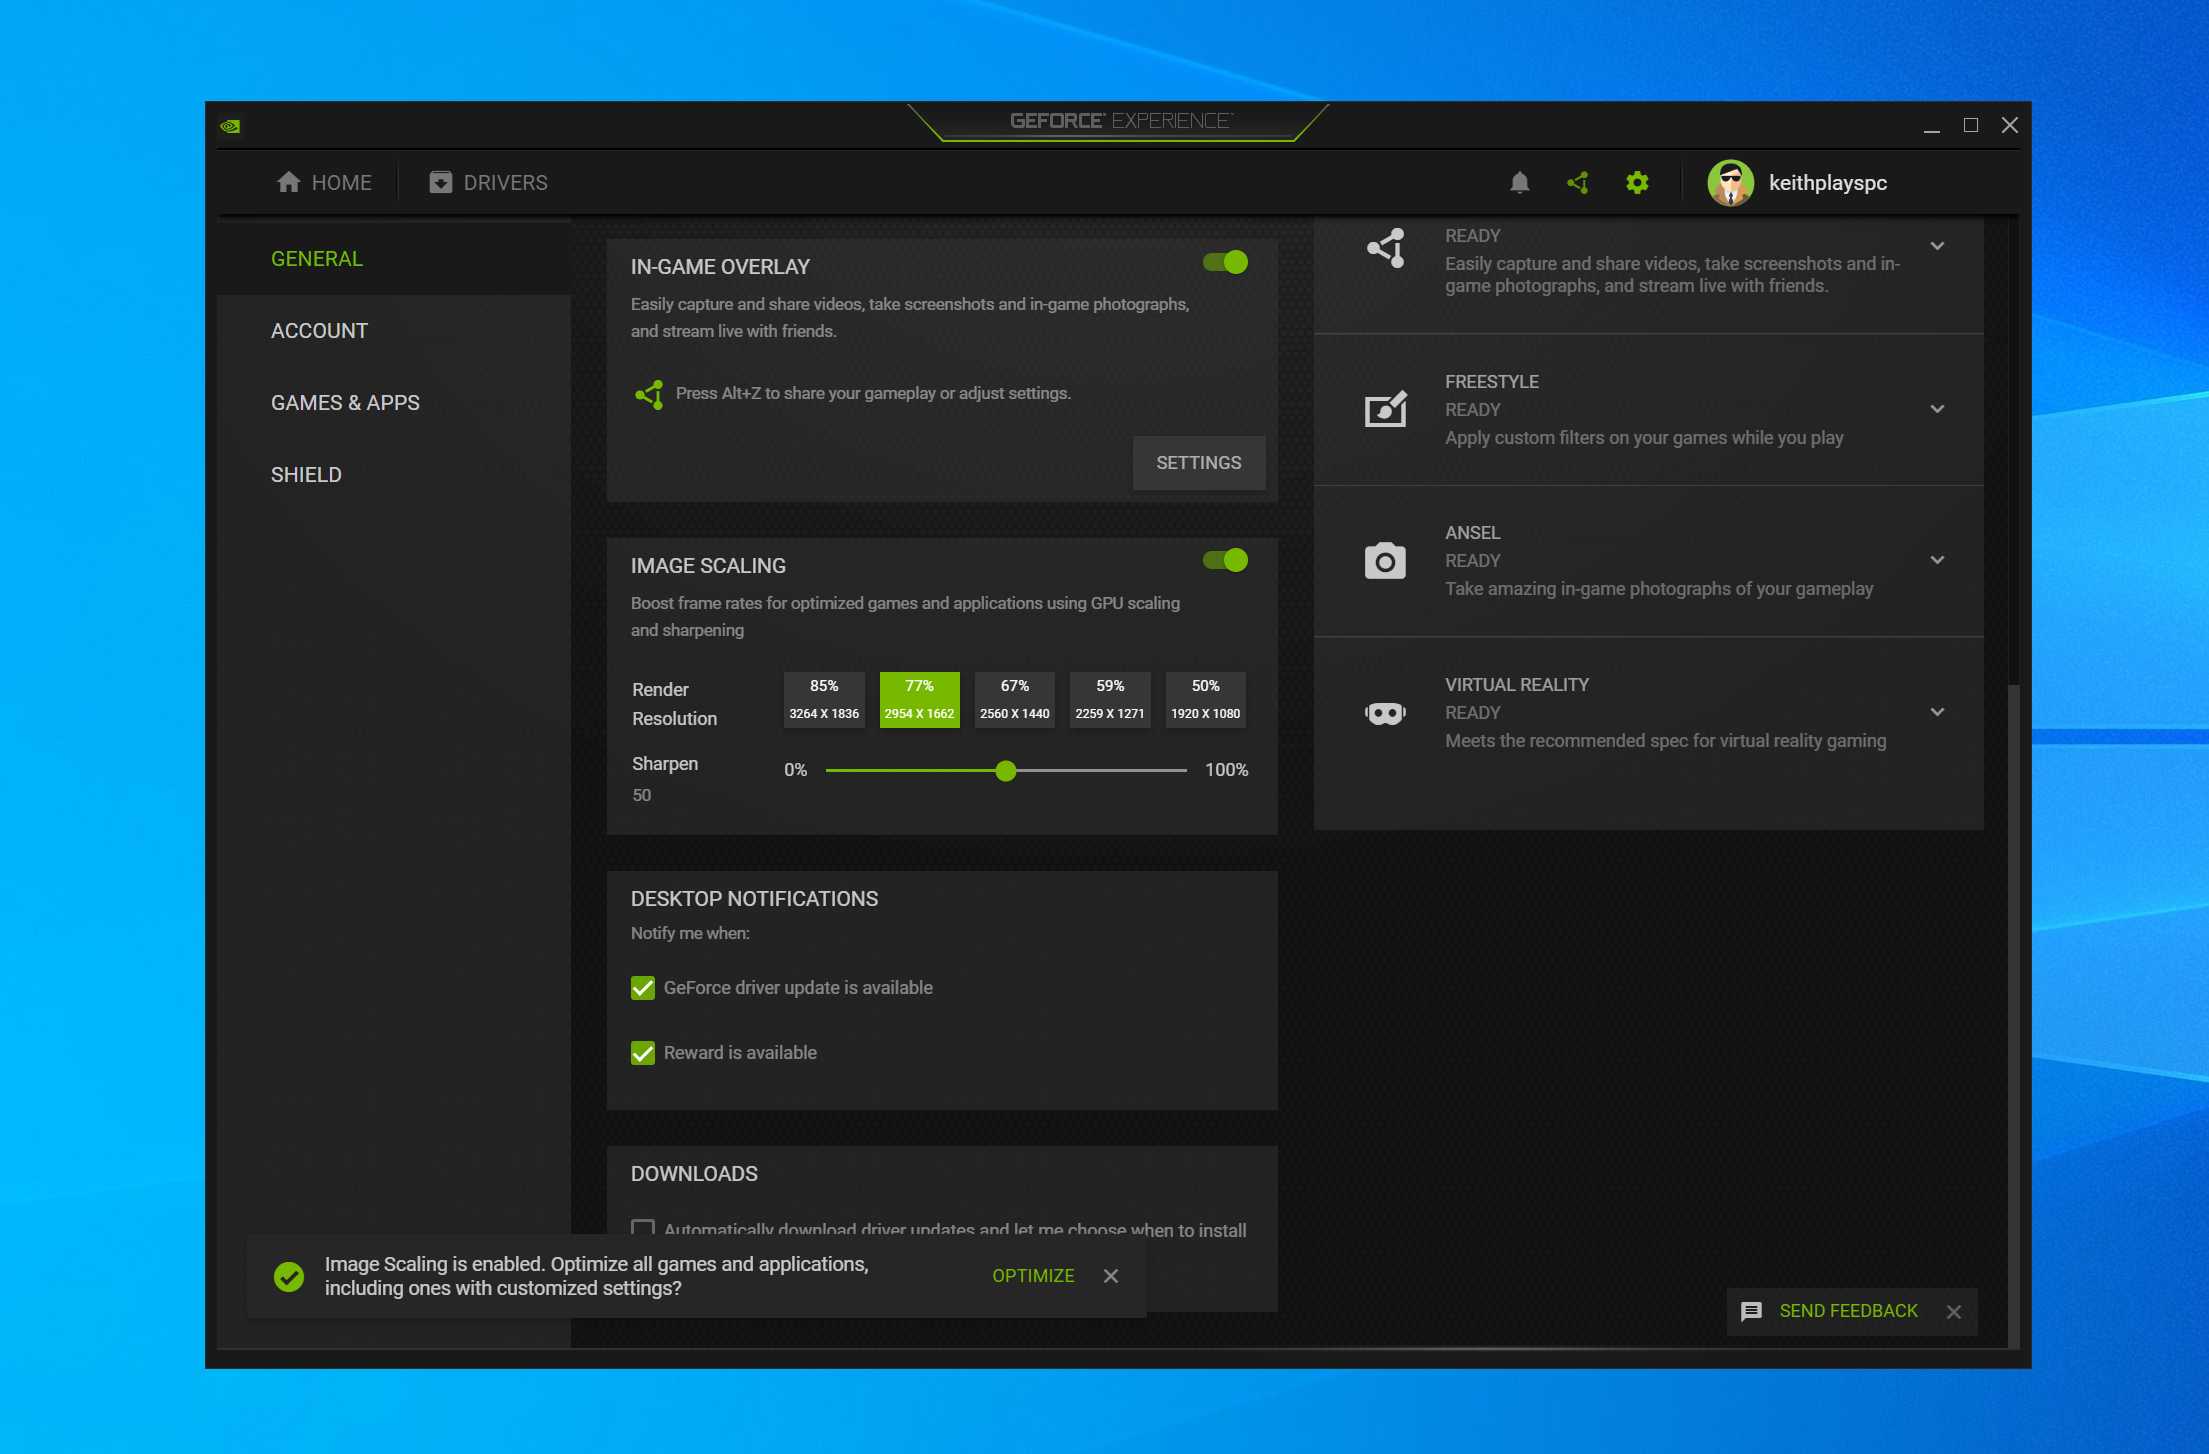Click the Ansel camera icon

click(1385, 561)
